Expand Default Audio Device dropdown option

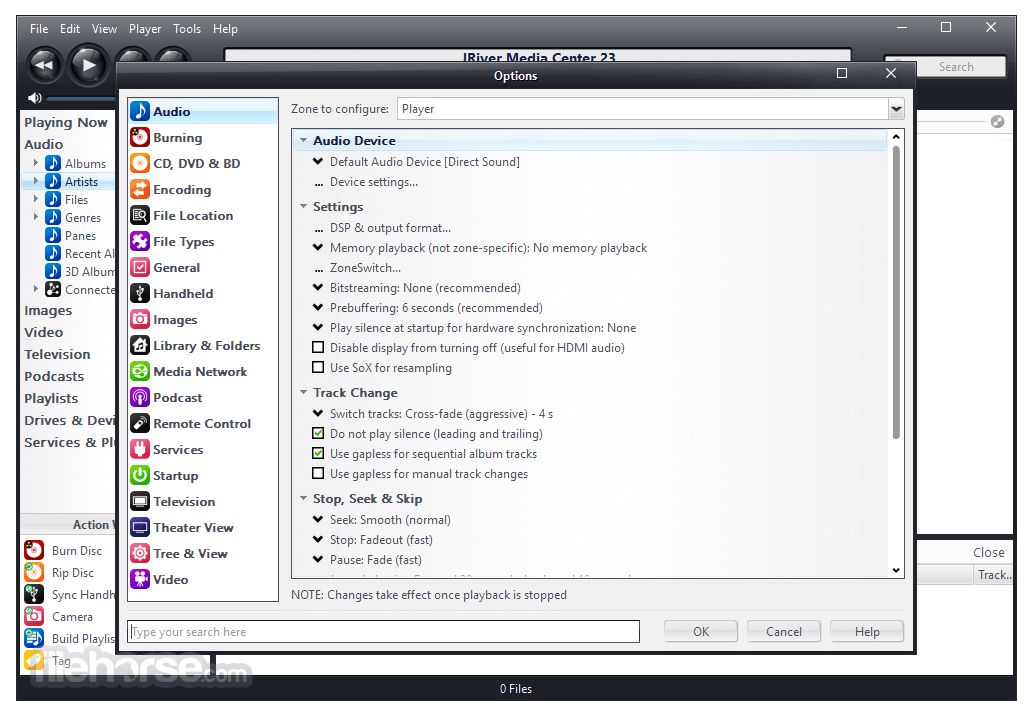tap(318, 161)
